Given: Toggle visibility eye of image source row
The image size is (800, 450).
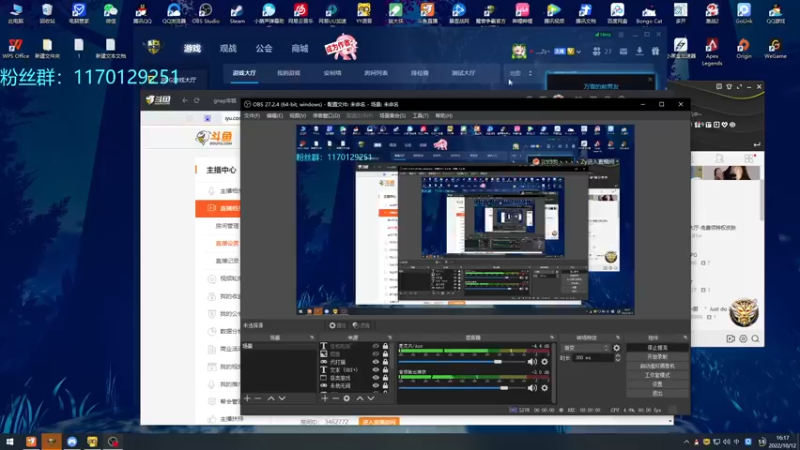Looking at the screenshot, I should pyautogui.click(x=376, y=354).
